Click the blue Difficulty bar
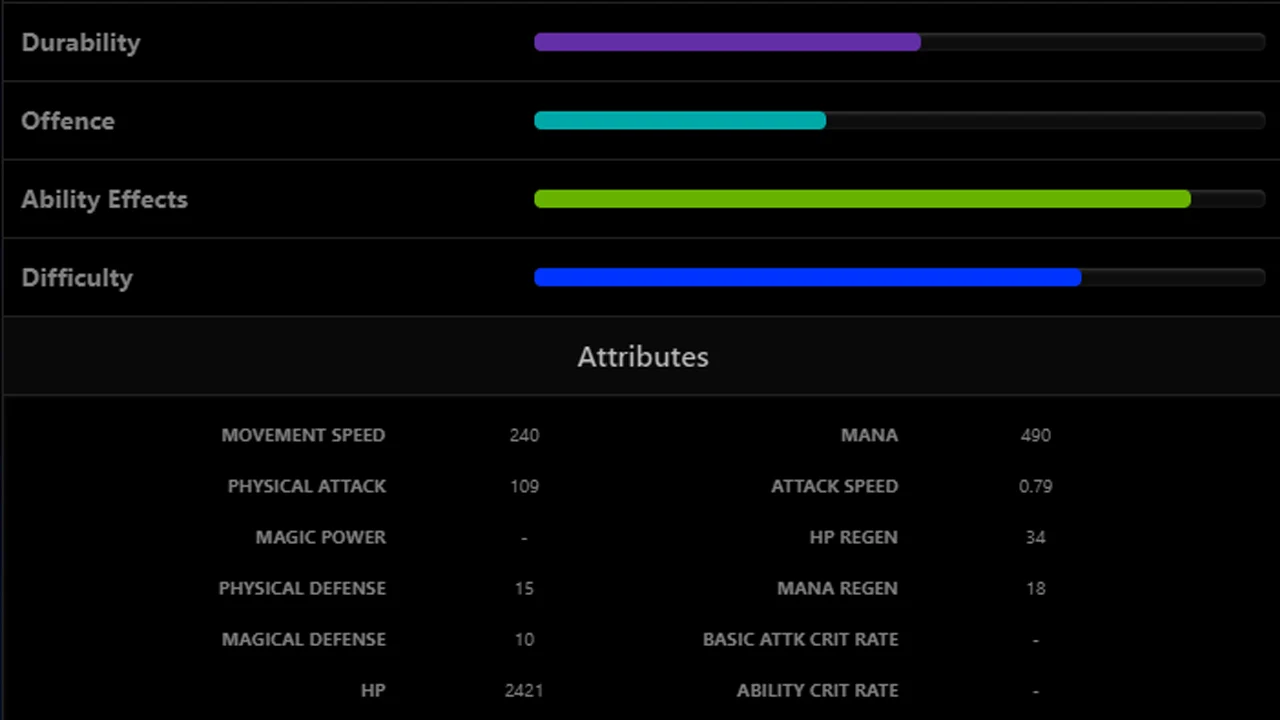The height and width of the screenshot is (720, 1280). pyautogui.click(x=808, y=277)
